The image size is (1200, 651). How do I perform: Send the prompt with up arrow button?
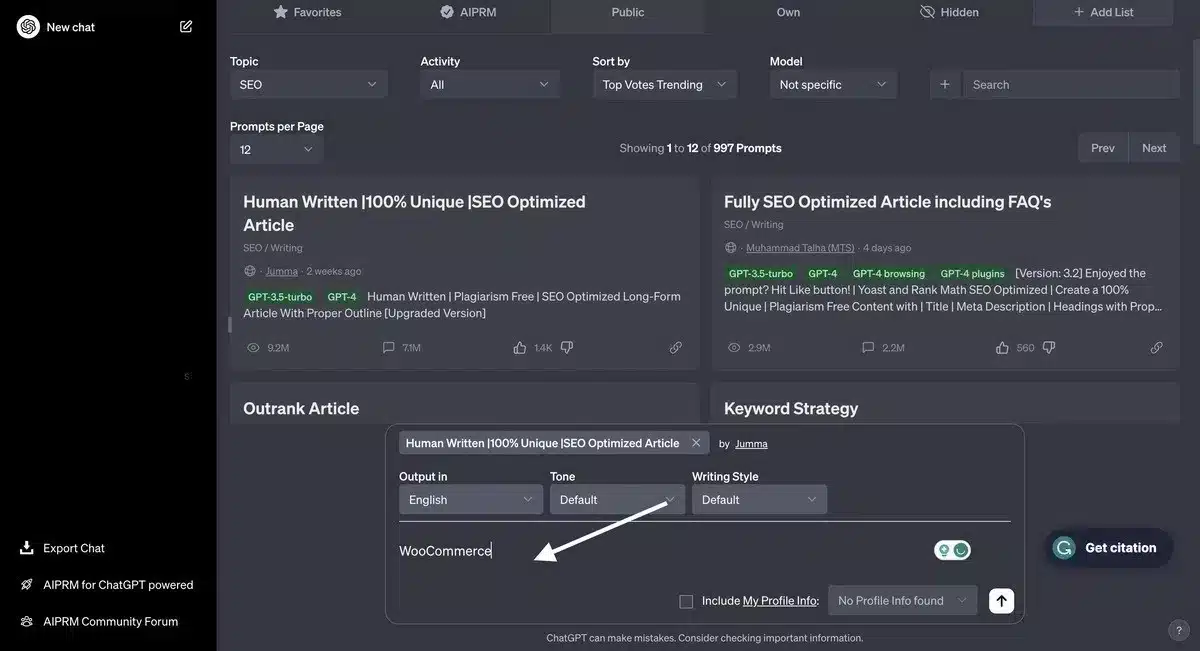point(1001,601)
